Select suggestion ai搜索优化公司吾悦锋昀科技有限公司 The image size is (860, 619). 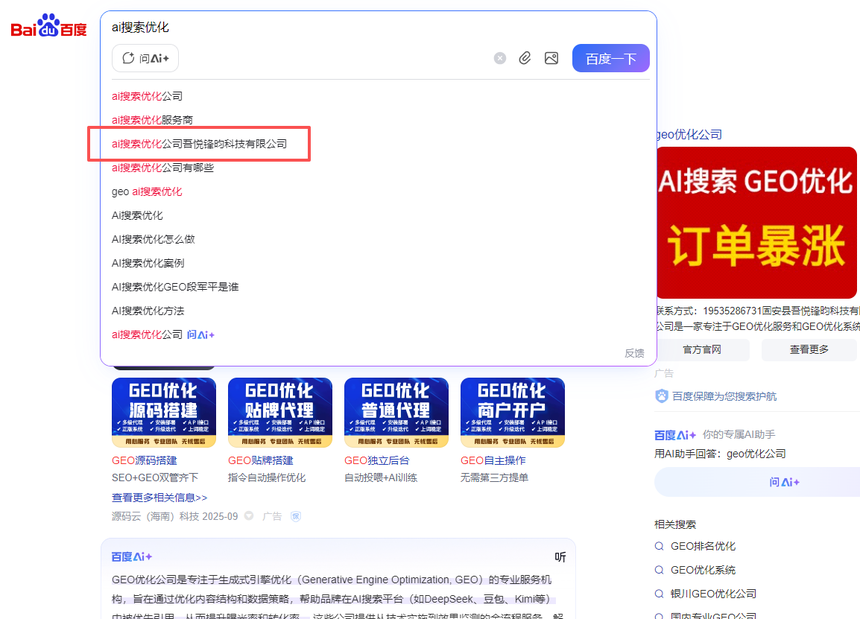199,144
